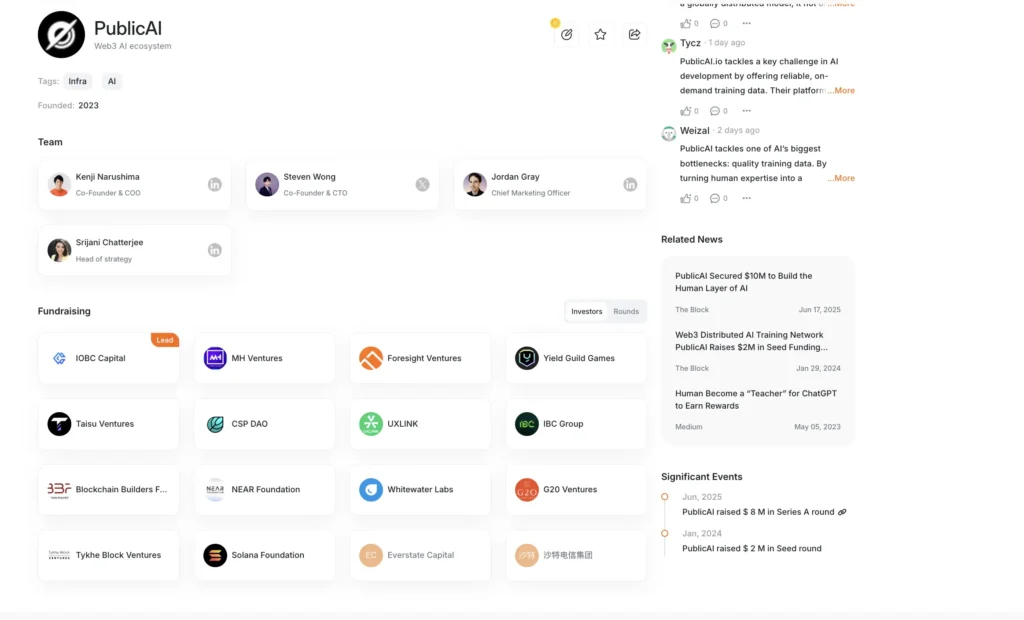The width and height of the screenshot is (1024, 620).
Task: Click the Whitewater Labs logo
Action: pyautogui.click(x=371, y=489)
